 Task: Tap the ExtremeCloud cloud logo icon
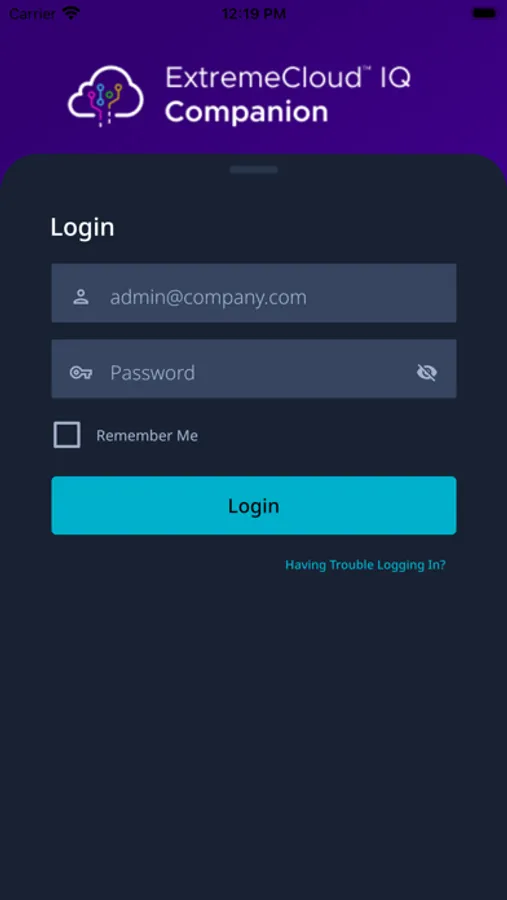[106, 96]
